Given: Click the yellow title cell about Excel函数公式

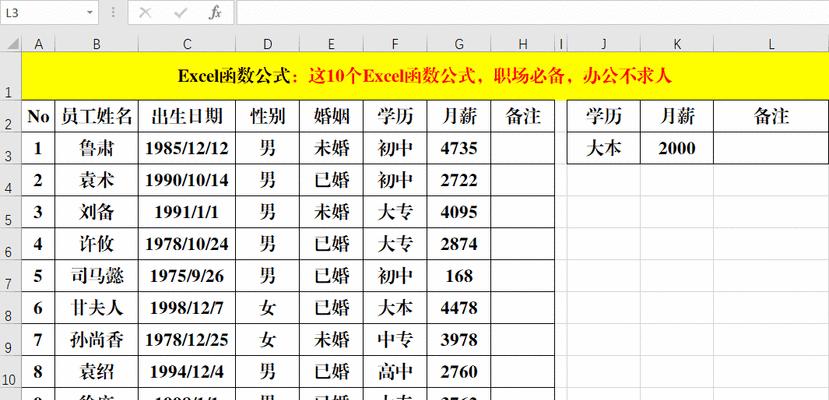Looking at the screenshot, I should [425, 76].
